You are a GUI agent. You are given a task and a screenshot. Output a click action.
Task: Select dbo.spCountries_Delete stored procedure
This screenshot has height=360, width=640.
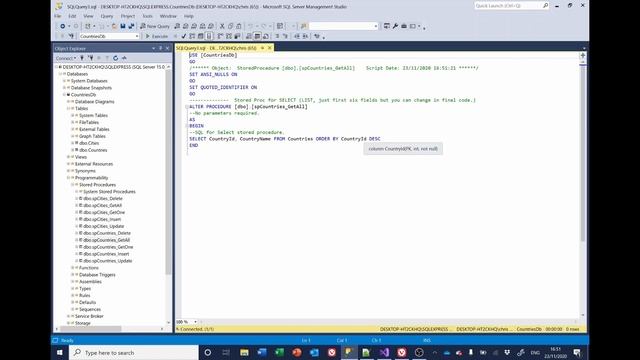pyautogui.click(x=107, y=233)
